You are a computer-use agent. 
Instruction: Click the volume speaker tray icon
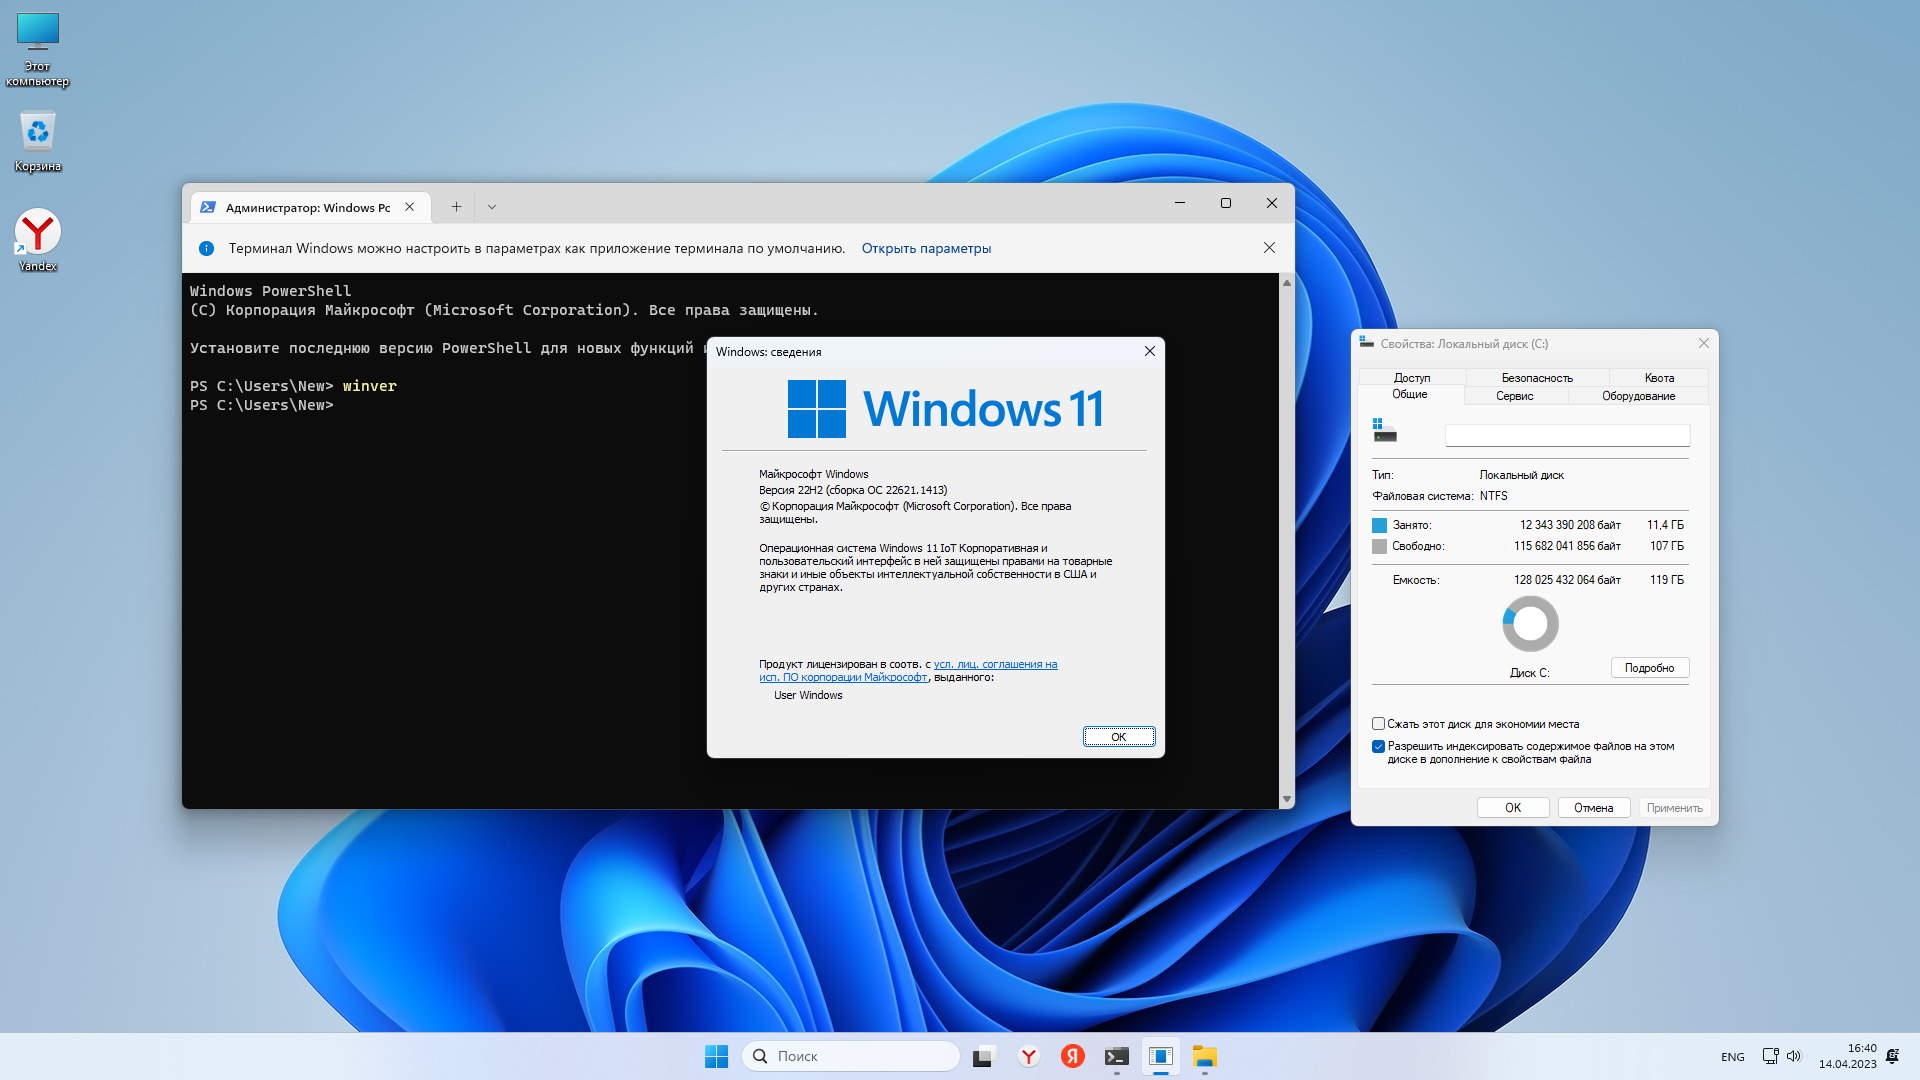pos(1793,1056)
